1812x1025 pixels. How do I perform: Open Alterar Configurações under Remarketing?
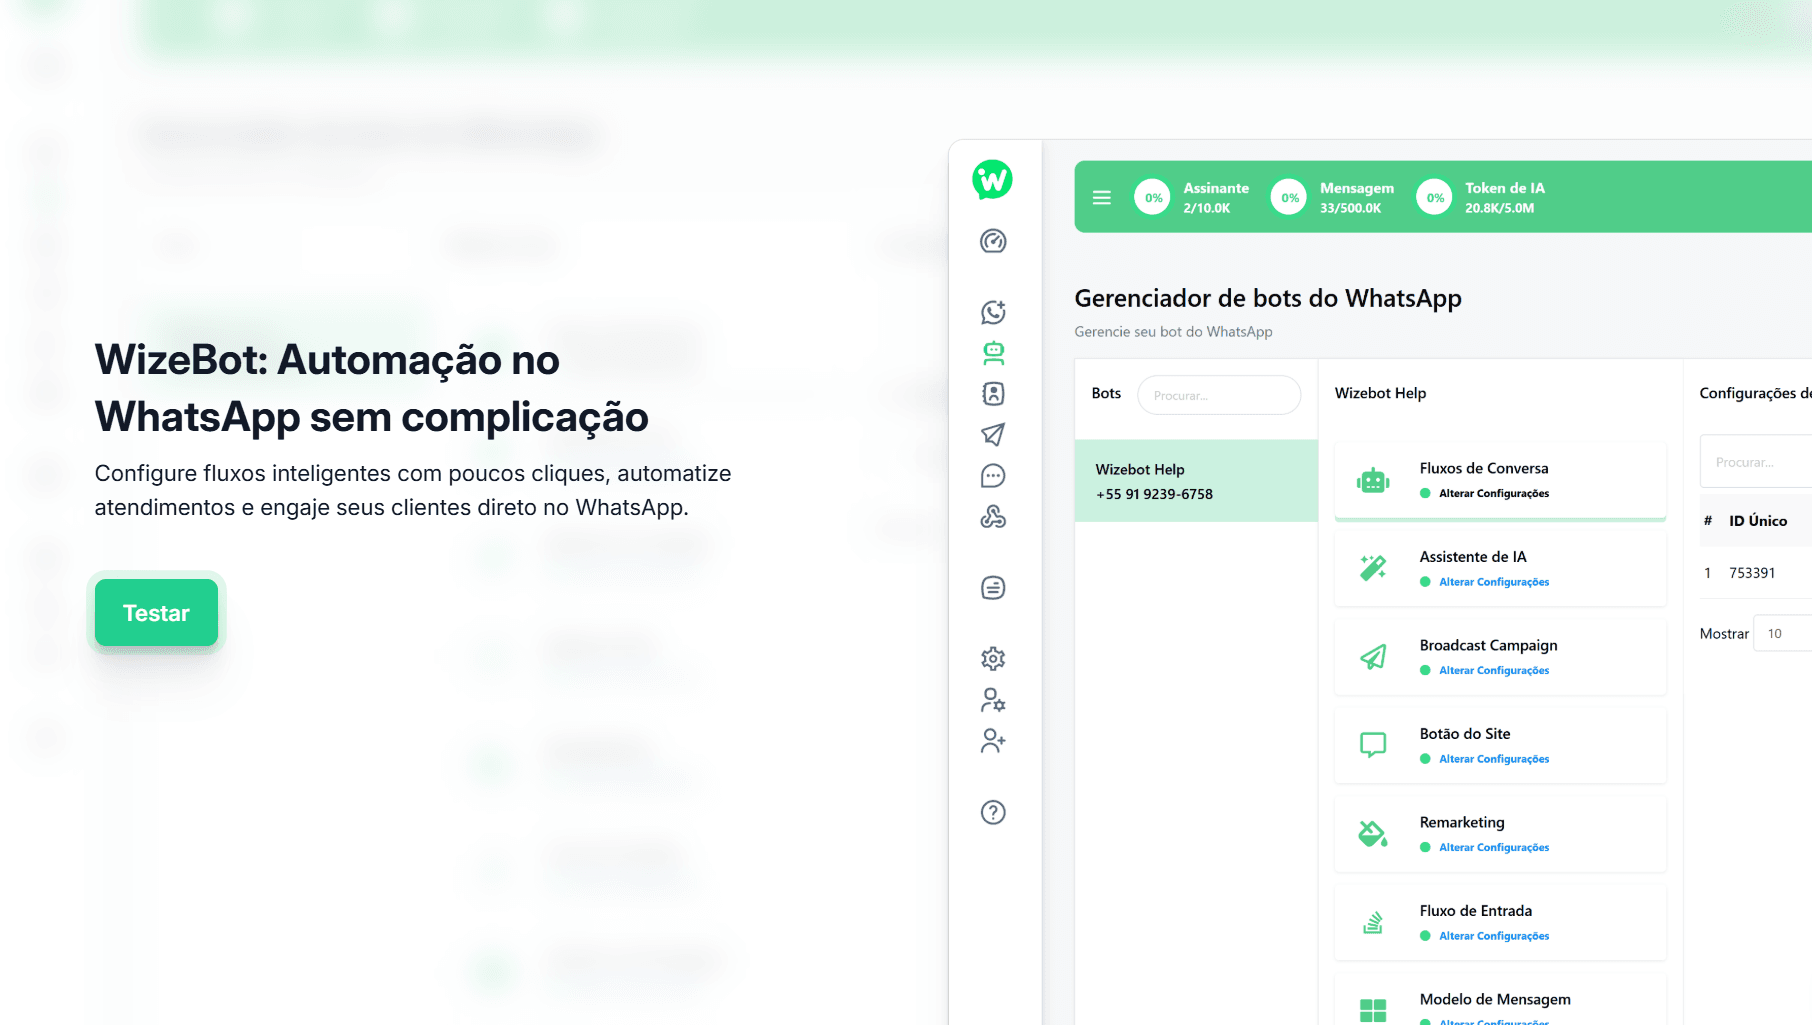click(1494, 847)
